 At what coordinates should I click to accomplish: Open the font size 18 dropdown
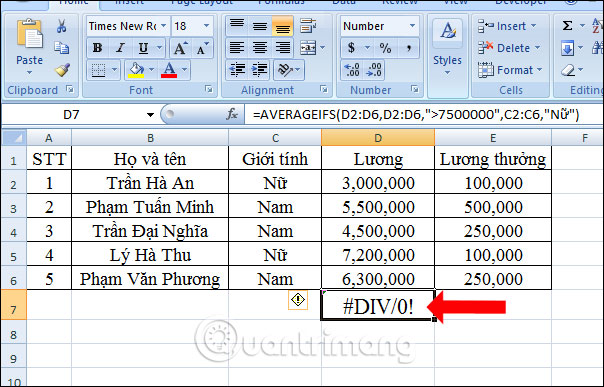click(206, 26)
